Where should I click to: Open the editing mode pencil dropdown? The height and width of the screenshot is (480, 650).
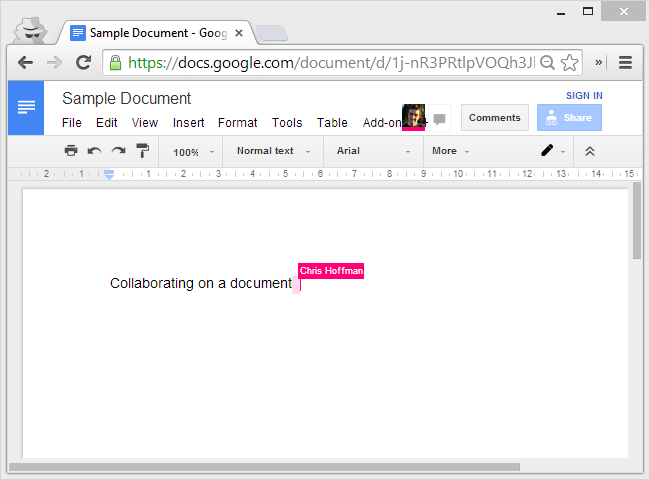[552, 151]
